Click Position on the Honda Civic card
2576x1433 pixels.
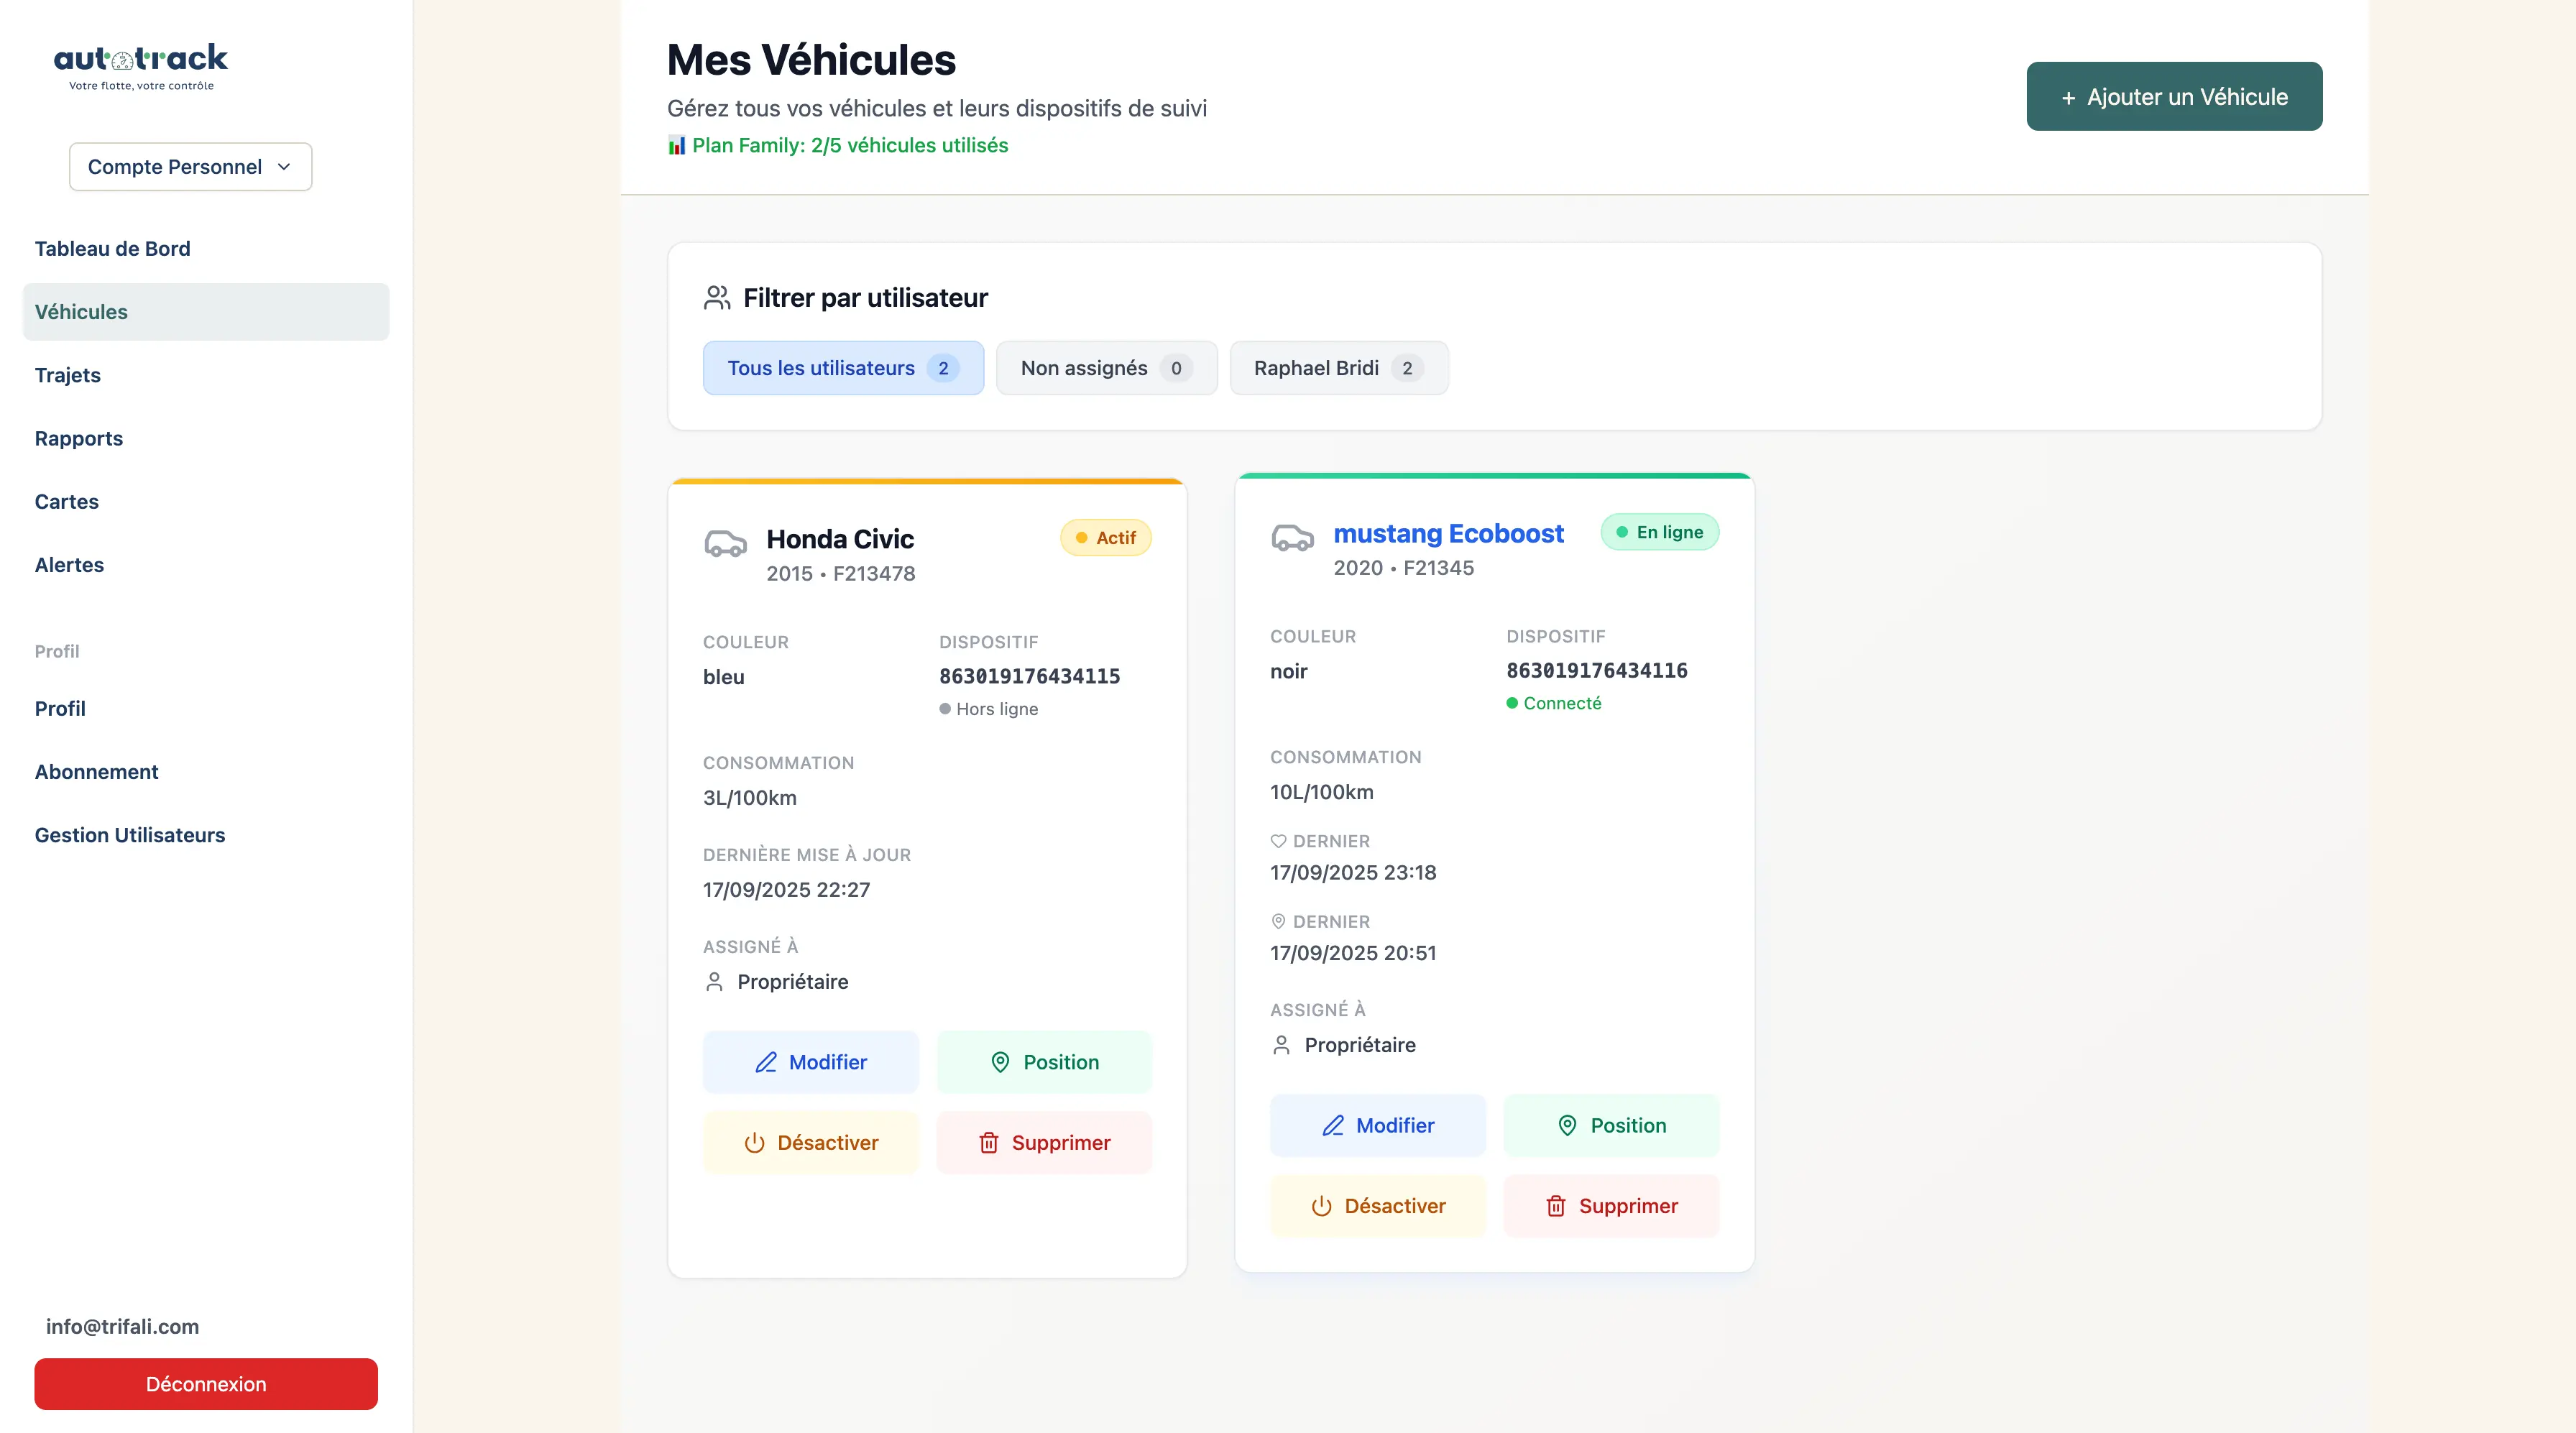(1044, 1062)
